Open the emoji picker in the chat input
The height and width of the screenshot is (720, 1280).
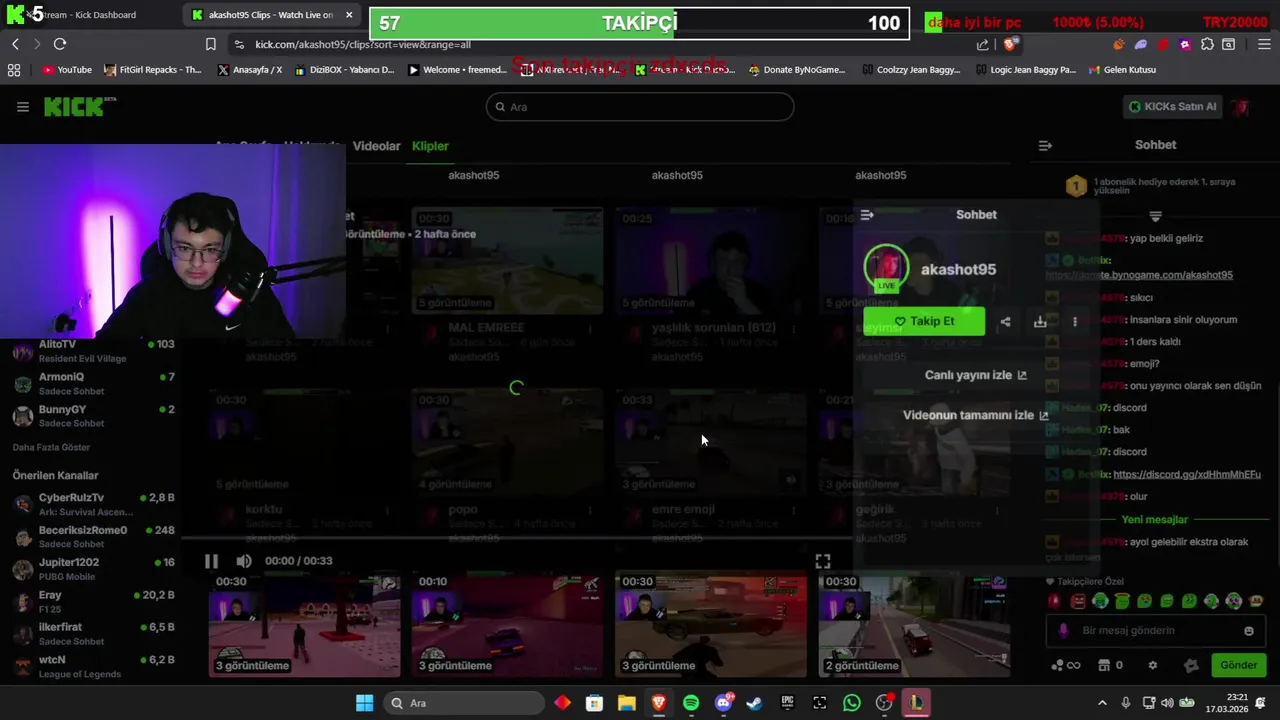[x=1248, y=631]
